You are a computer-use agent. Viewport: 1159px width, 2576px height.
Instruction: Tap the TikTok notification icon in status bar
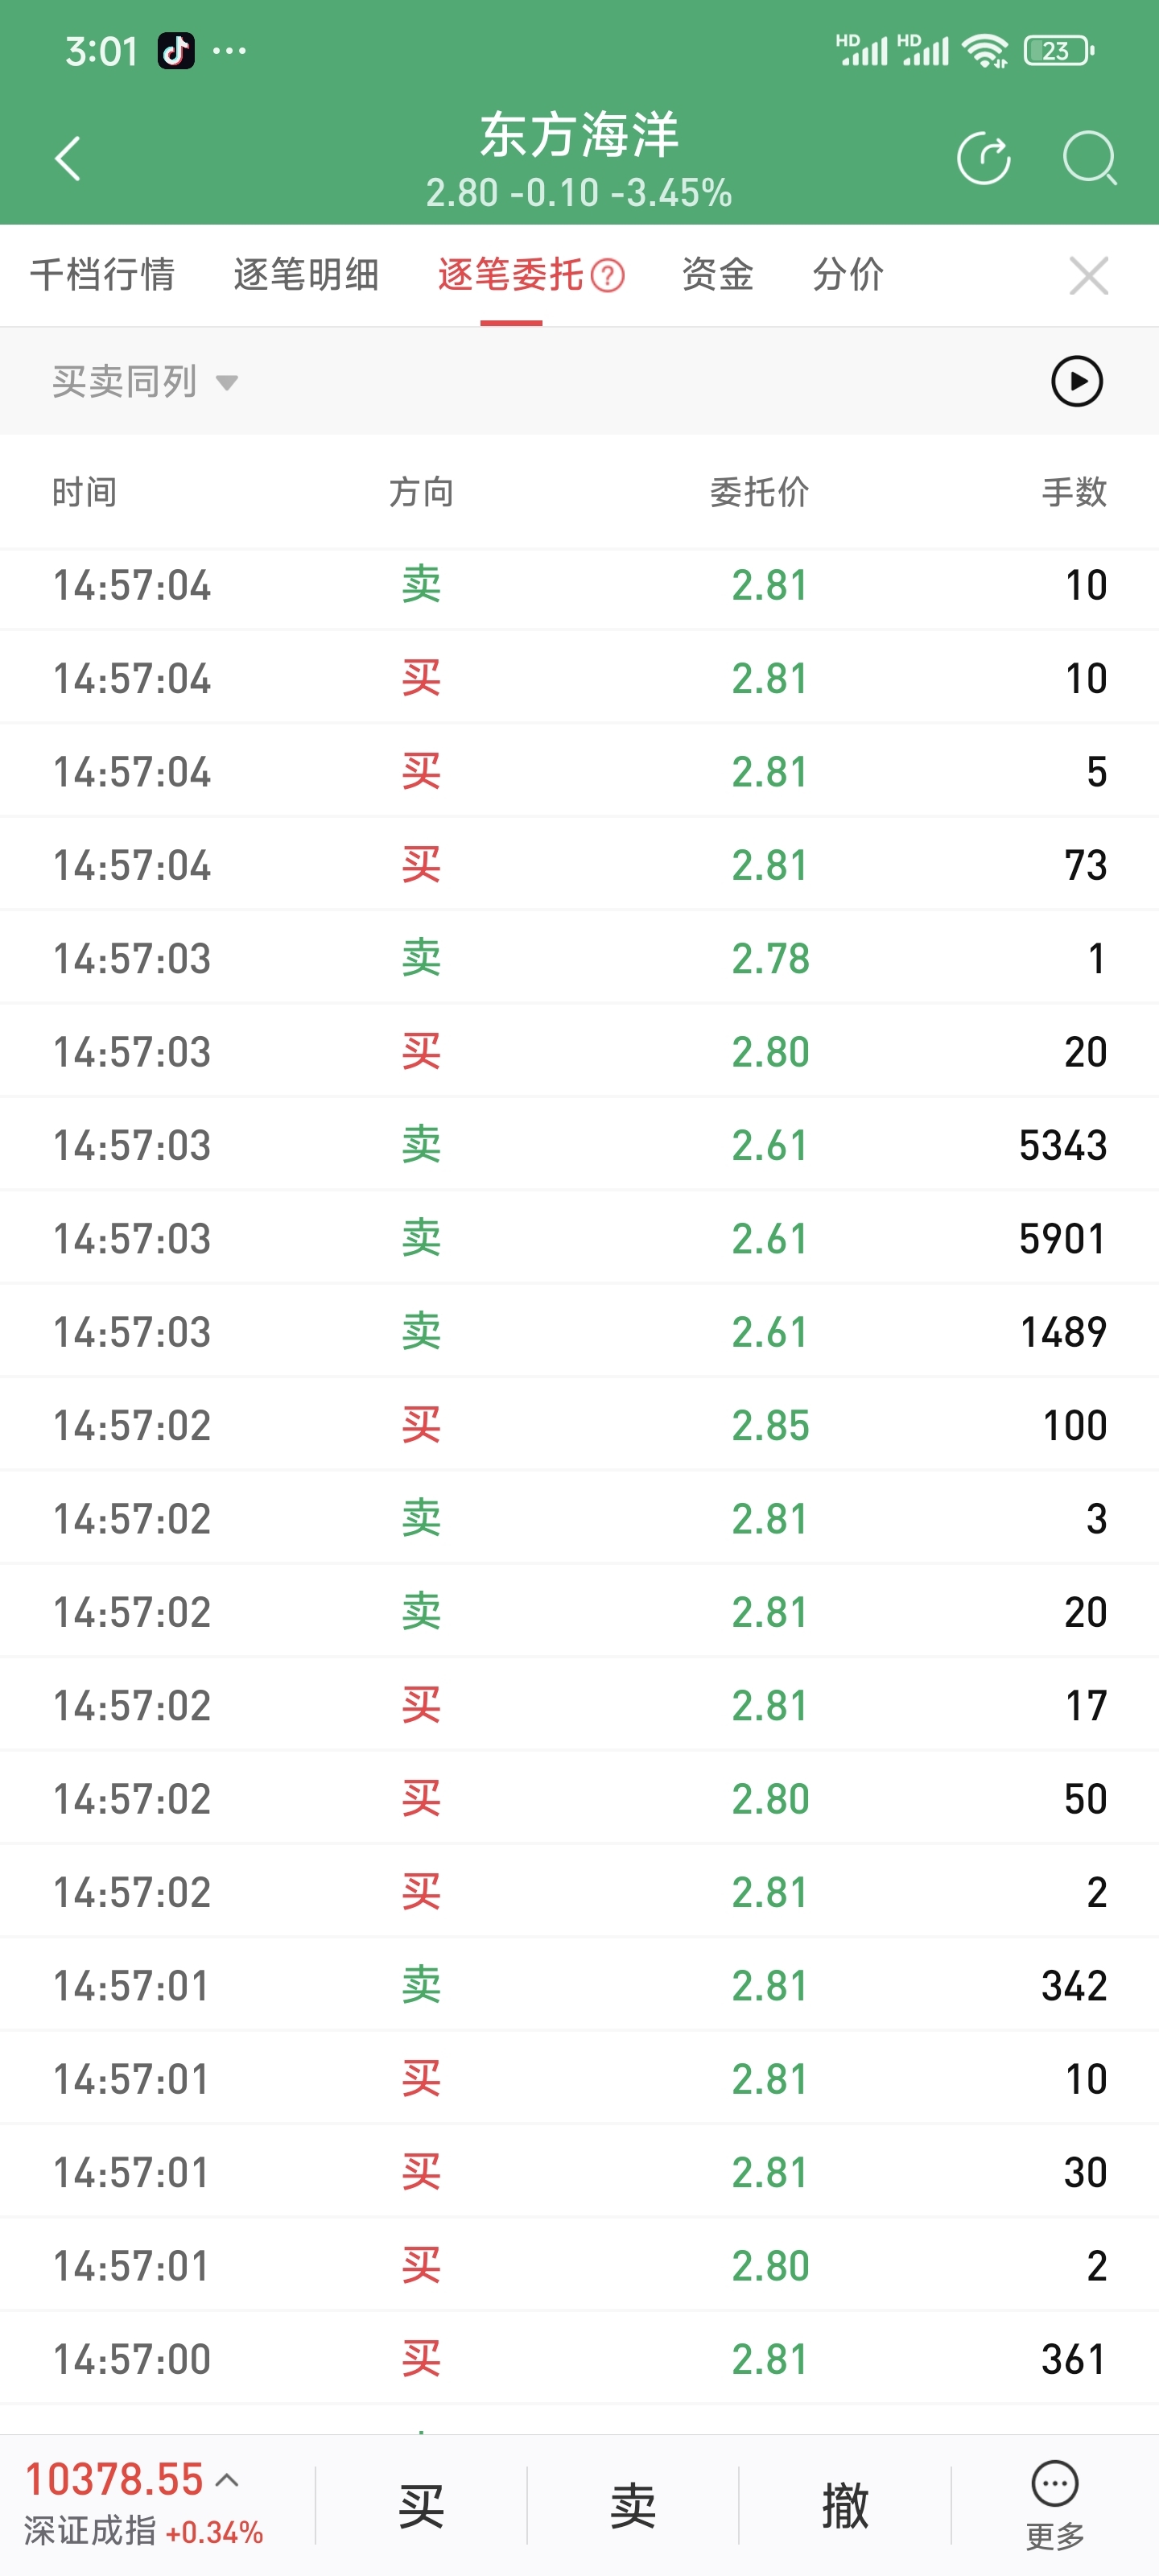(x=176, y=50)
